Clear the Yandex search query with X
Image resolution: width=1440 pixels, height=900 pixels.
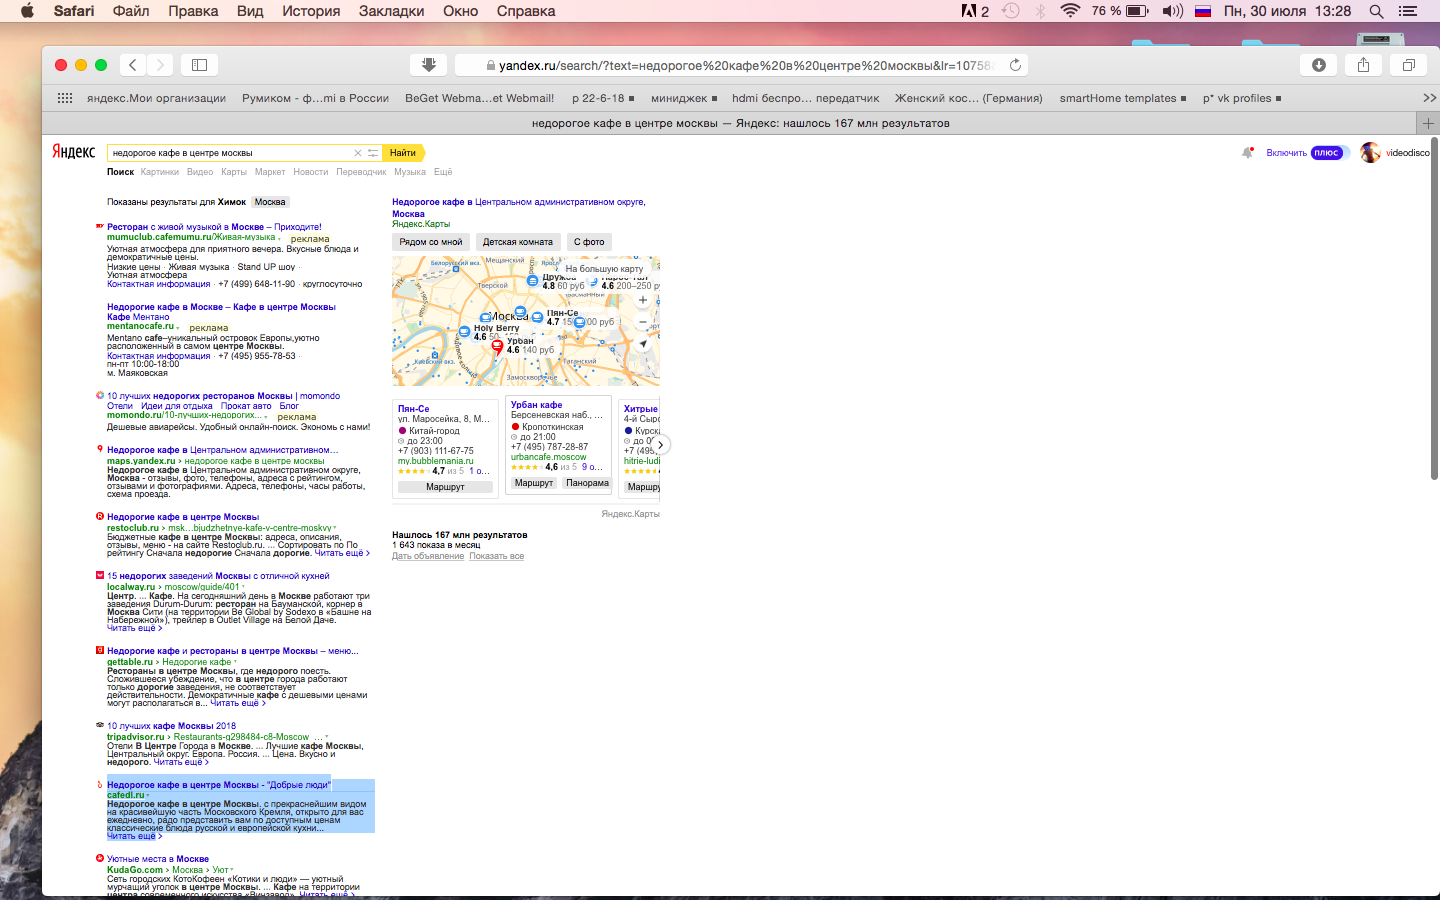[358, 153]
